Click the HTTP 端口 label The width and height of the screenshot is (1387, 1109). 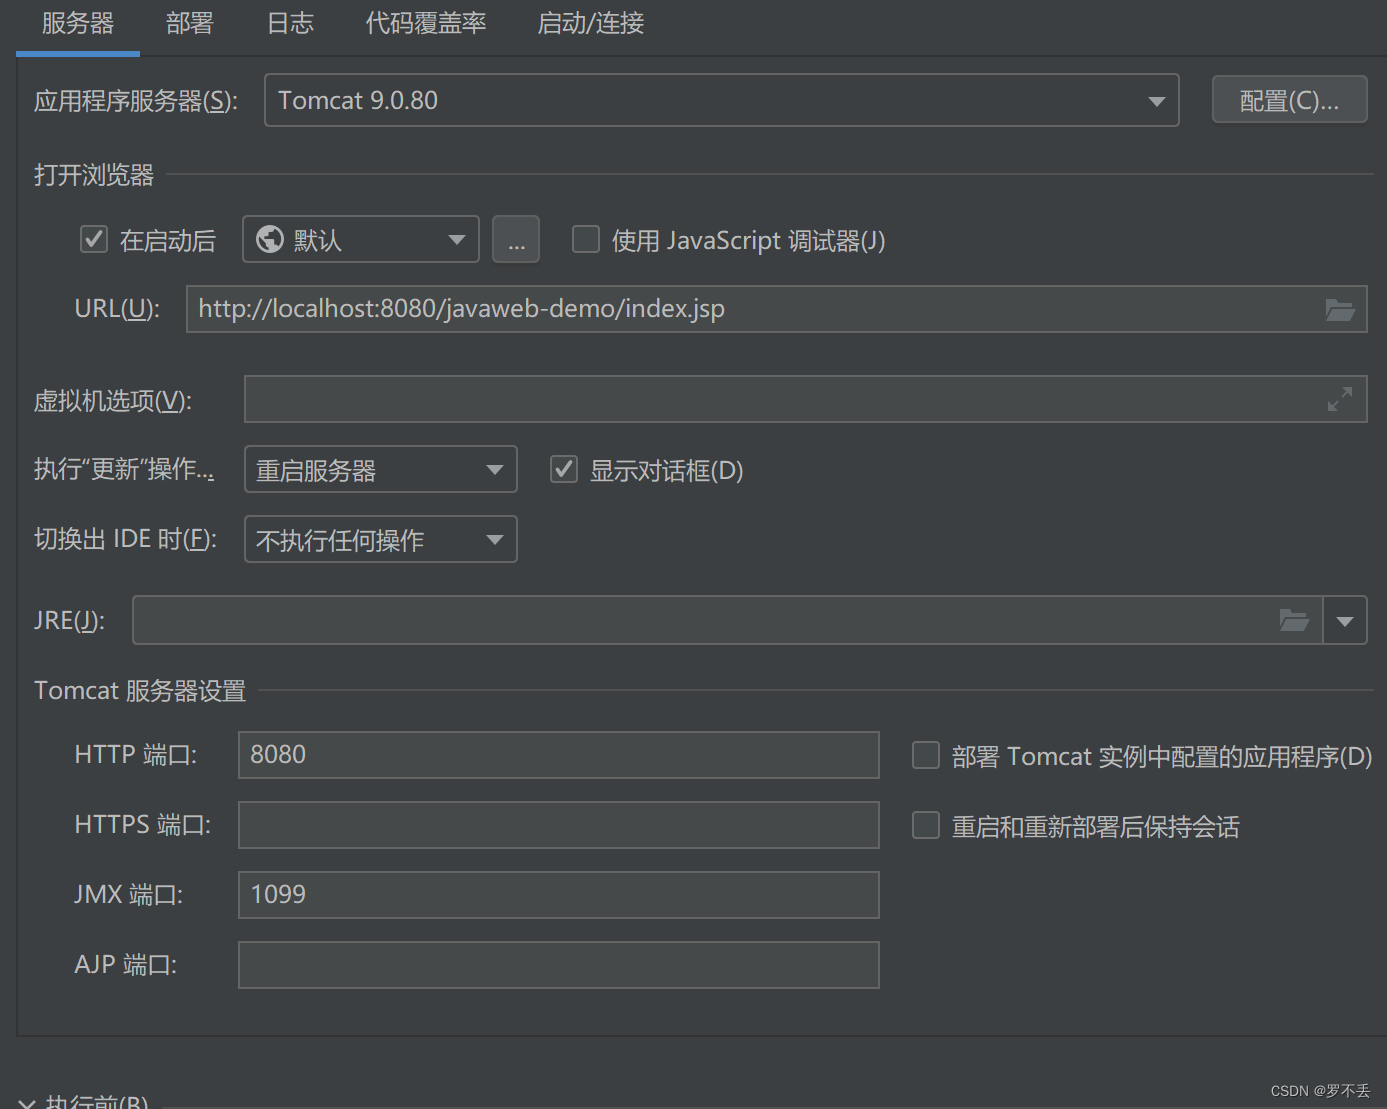tap(136, 755)
